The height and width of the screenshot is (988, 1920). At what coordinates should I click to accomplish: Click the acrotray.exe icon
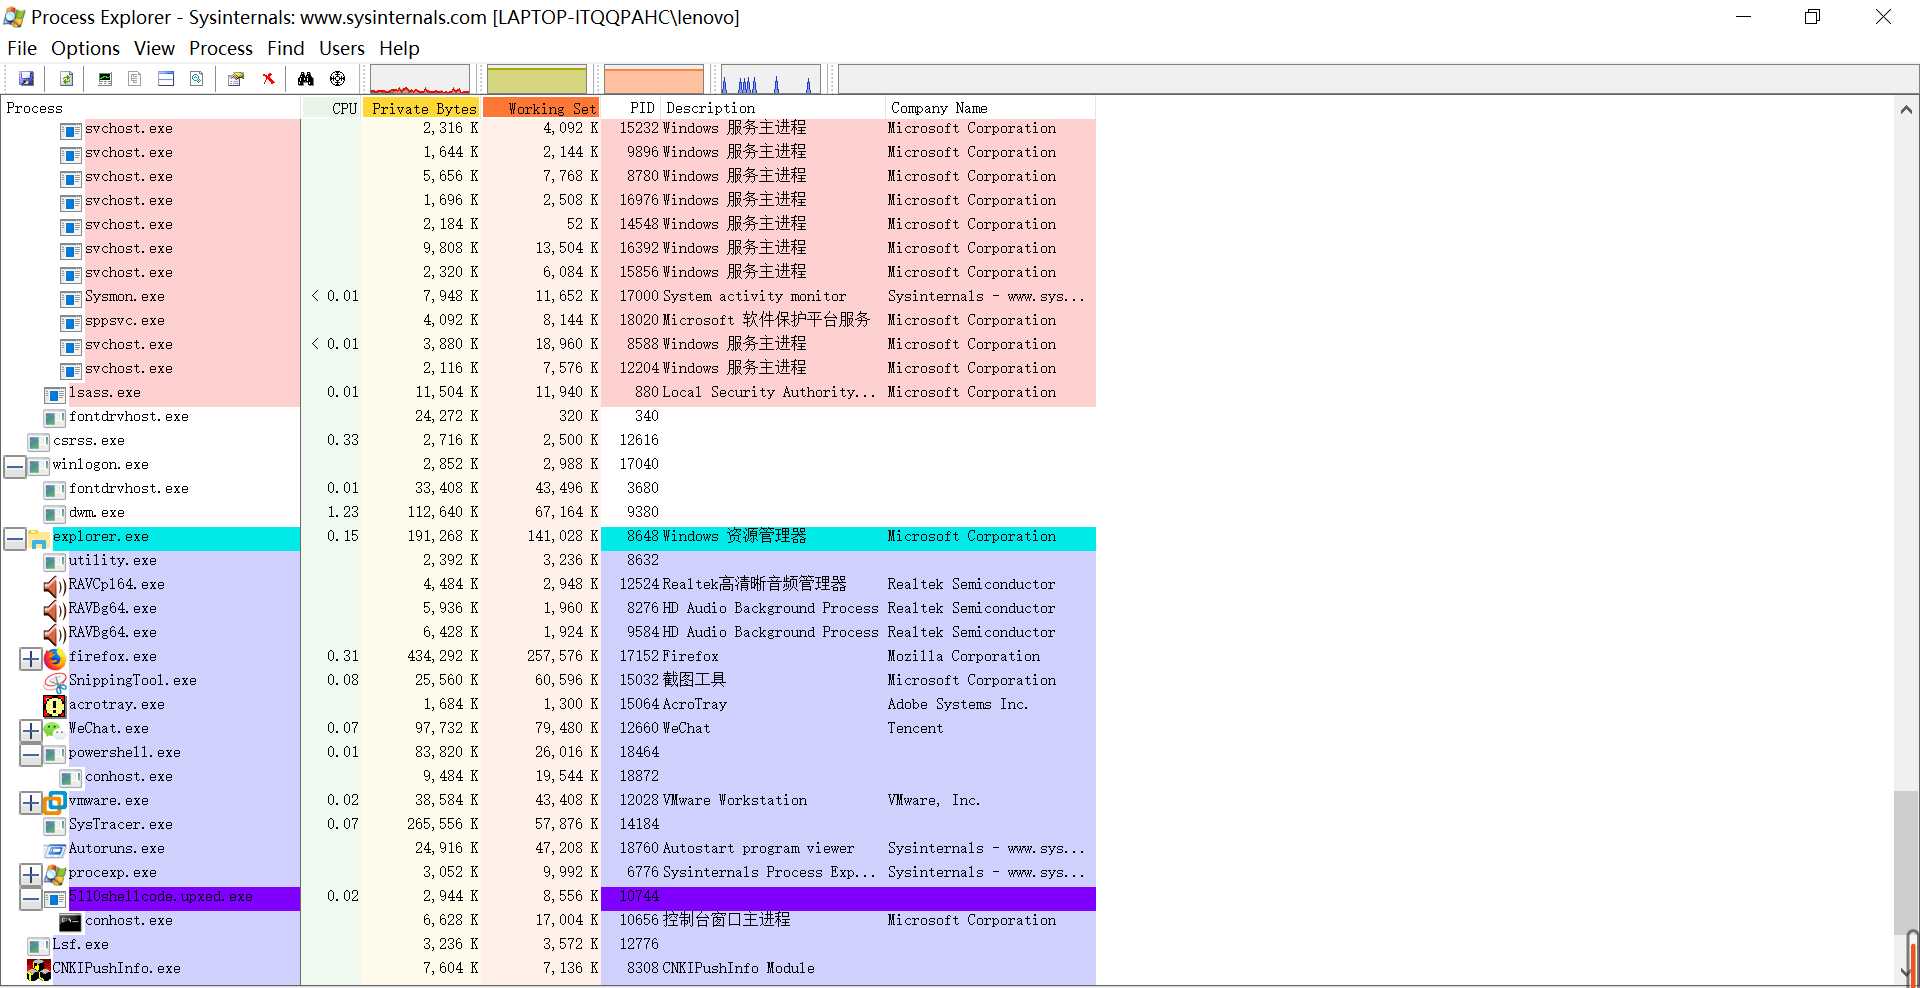55,705
